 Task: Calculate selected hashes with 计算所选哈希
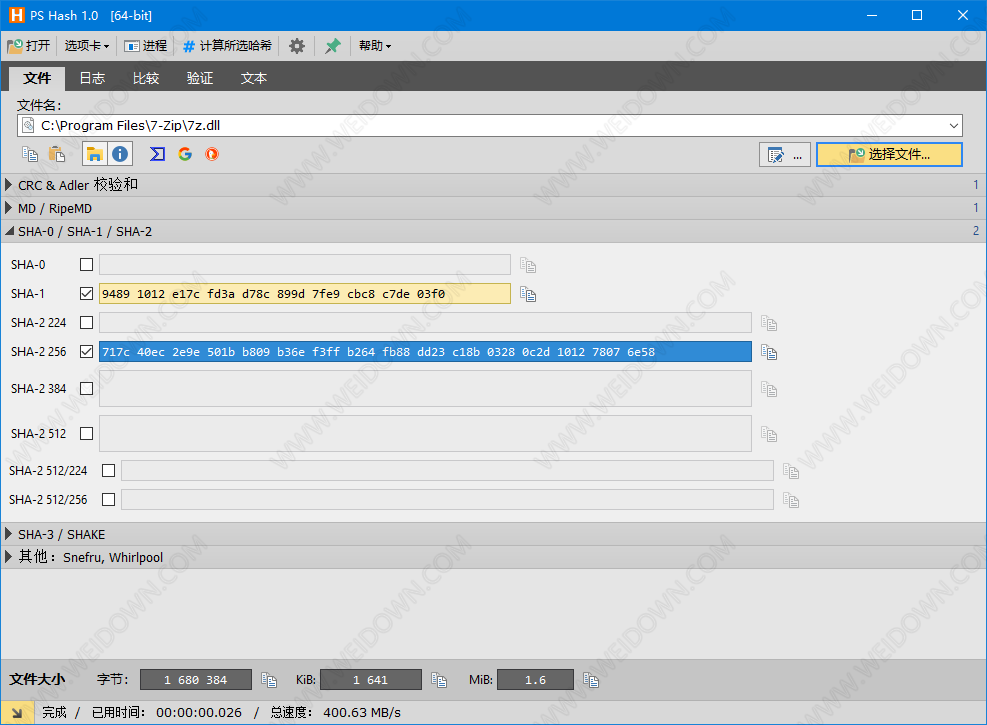click(227, 46)
